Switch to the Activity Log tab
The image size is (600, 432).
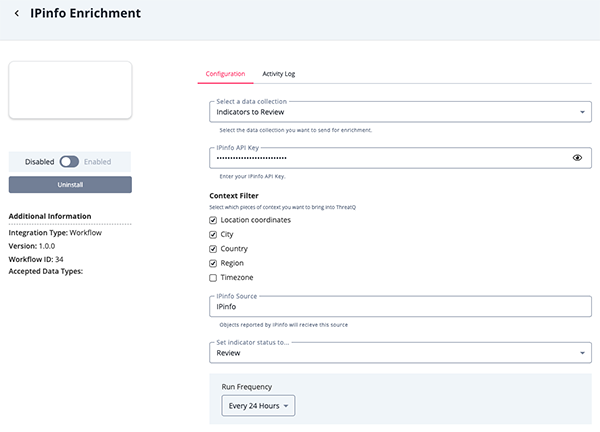click(279, 74)
